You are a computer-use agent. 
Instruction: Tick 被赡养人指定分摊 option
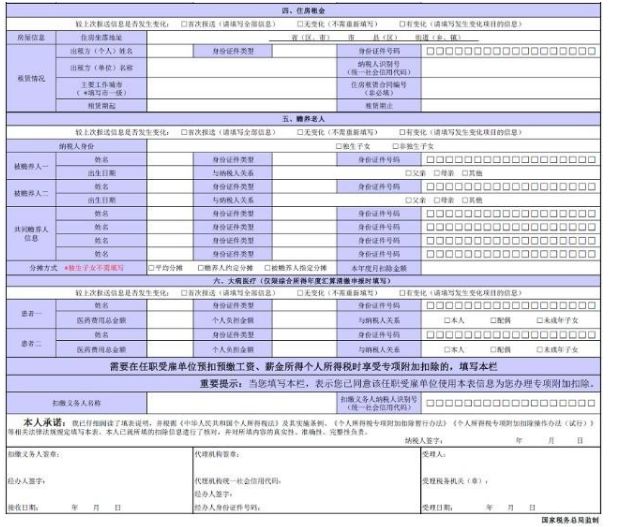[266, 267]
